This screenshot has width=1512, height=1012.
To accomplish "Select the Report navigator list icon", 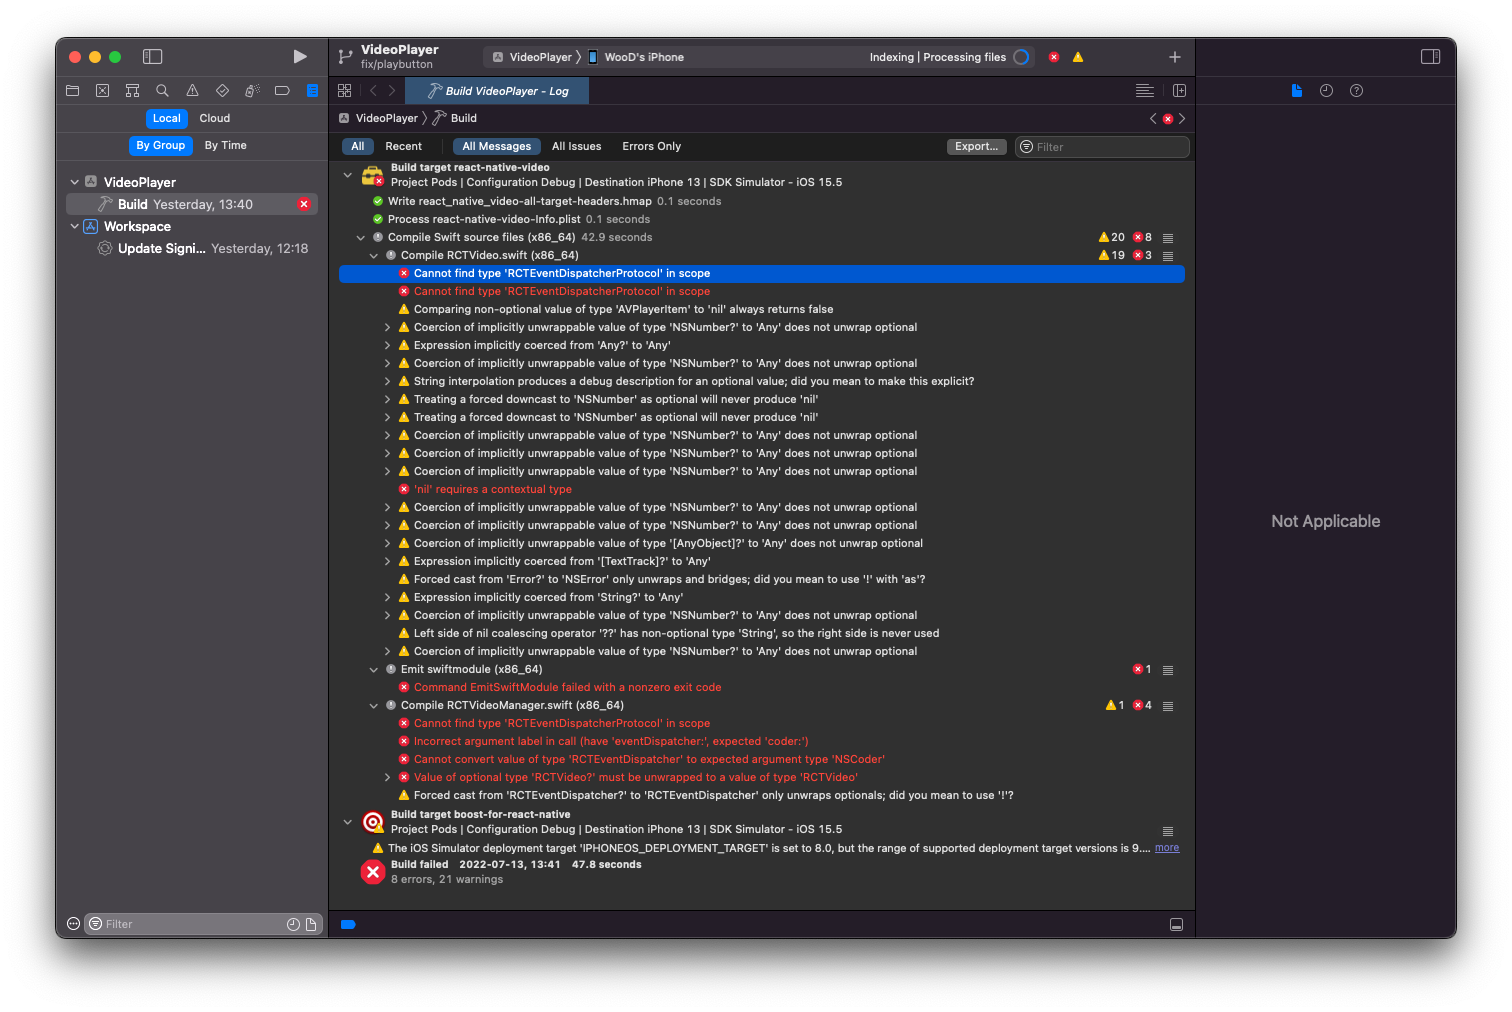I will click(312, 90).
